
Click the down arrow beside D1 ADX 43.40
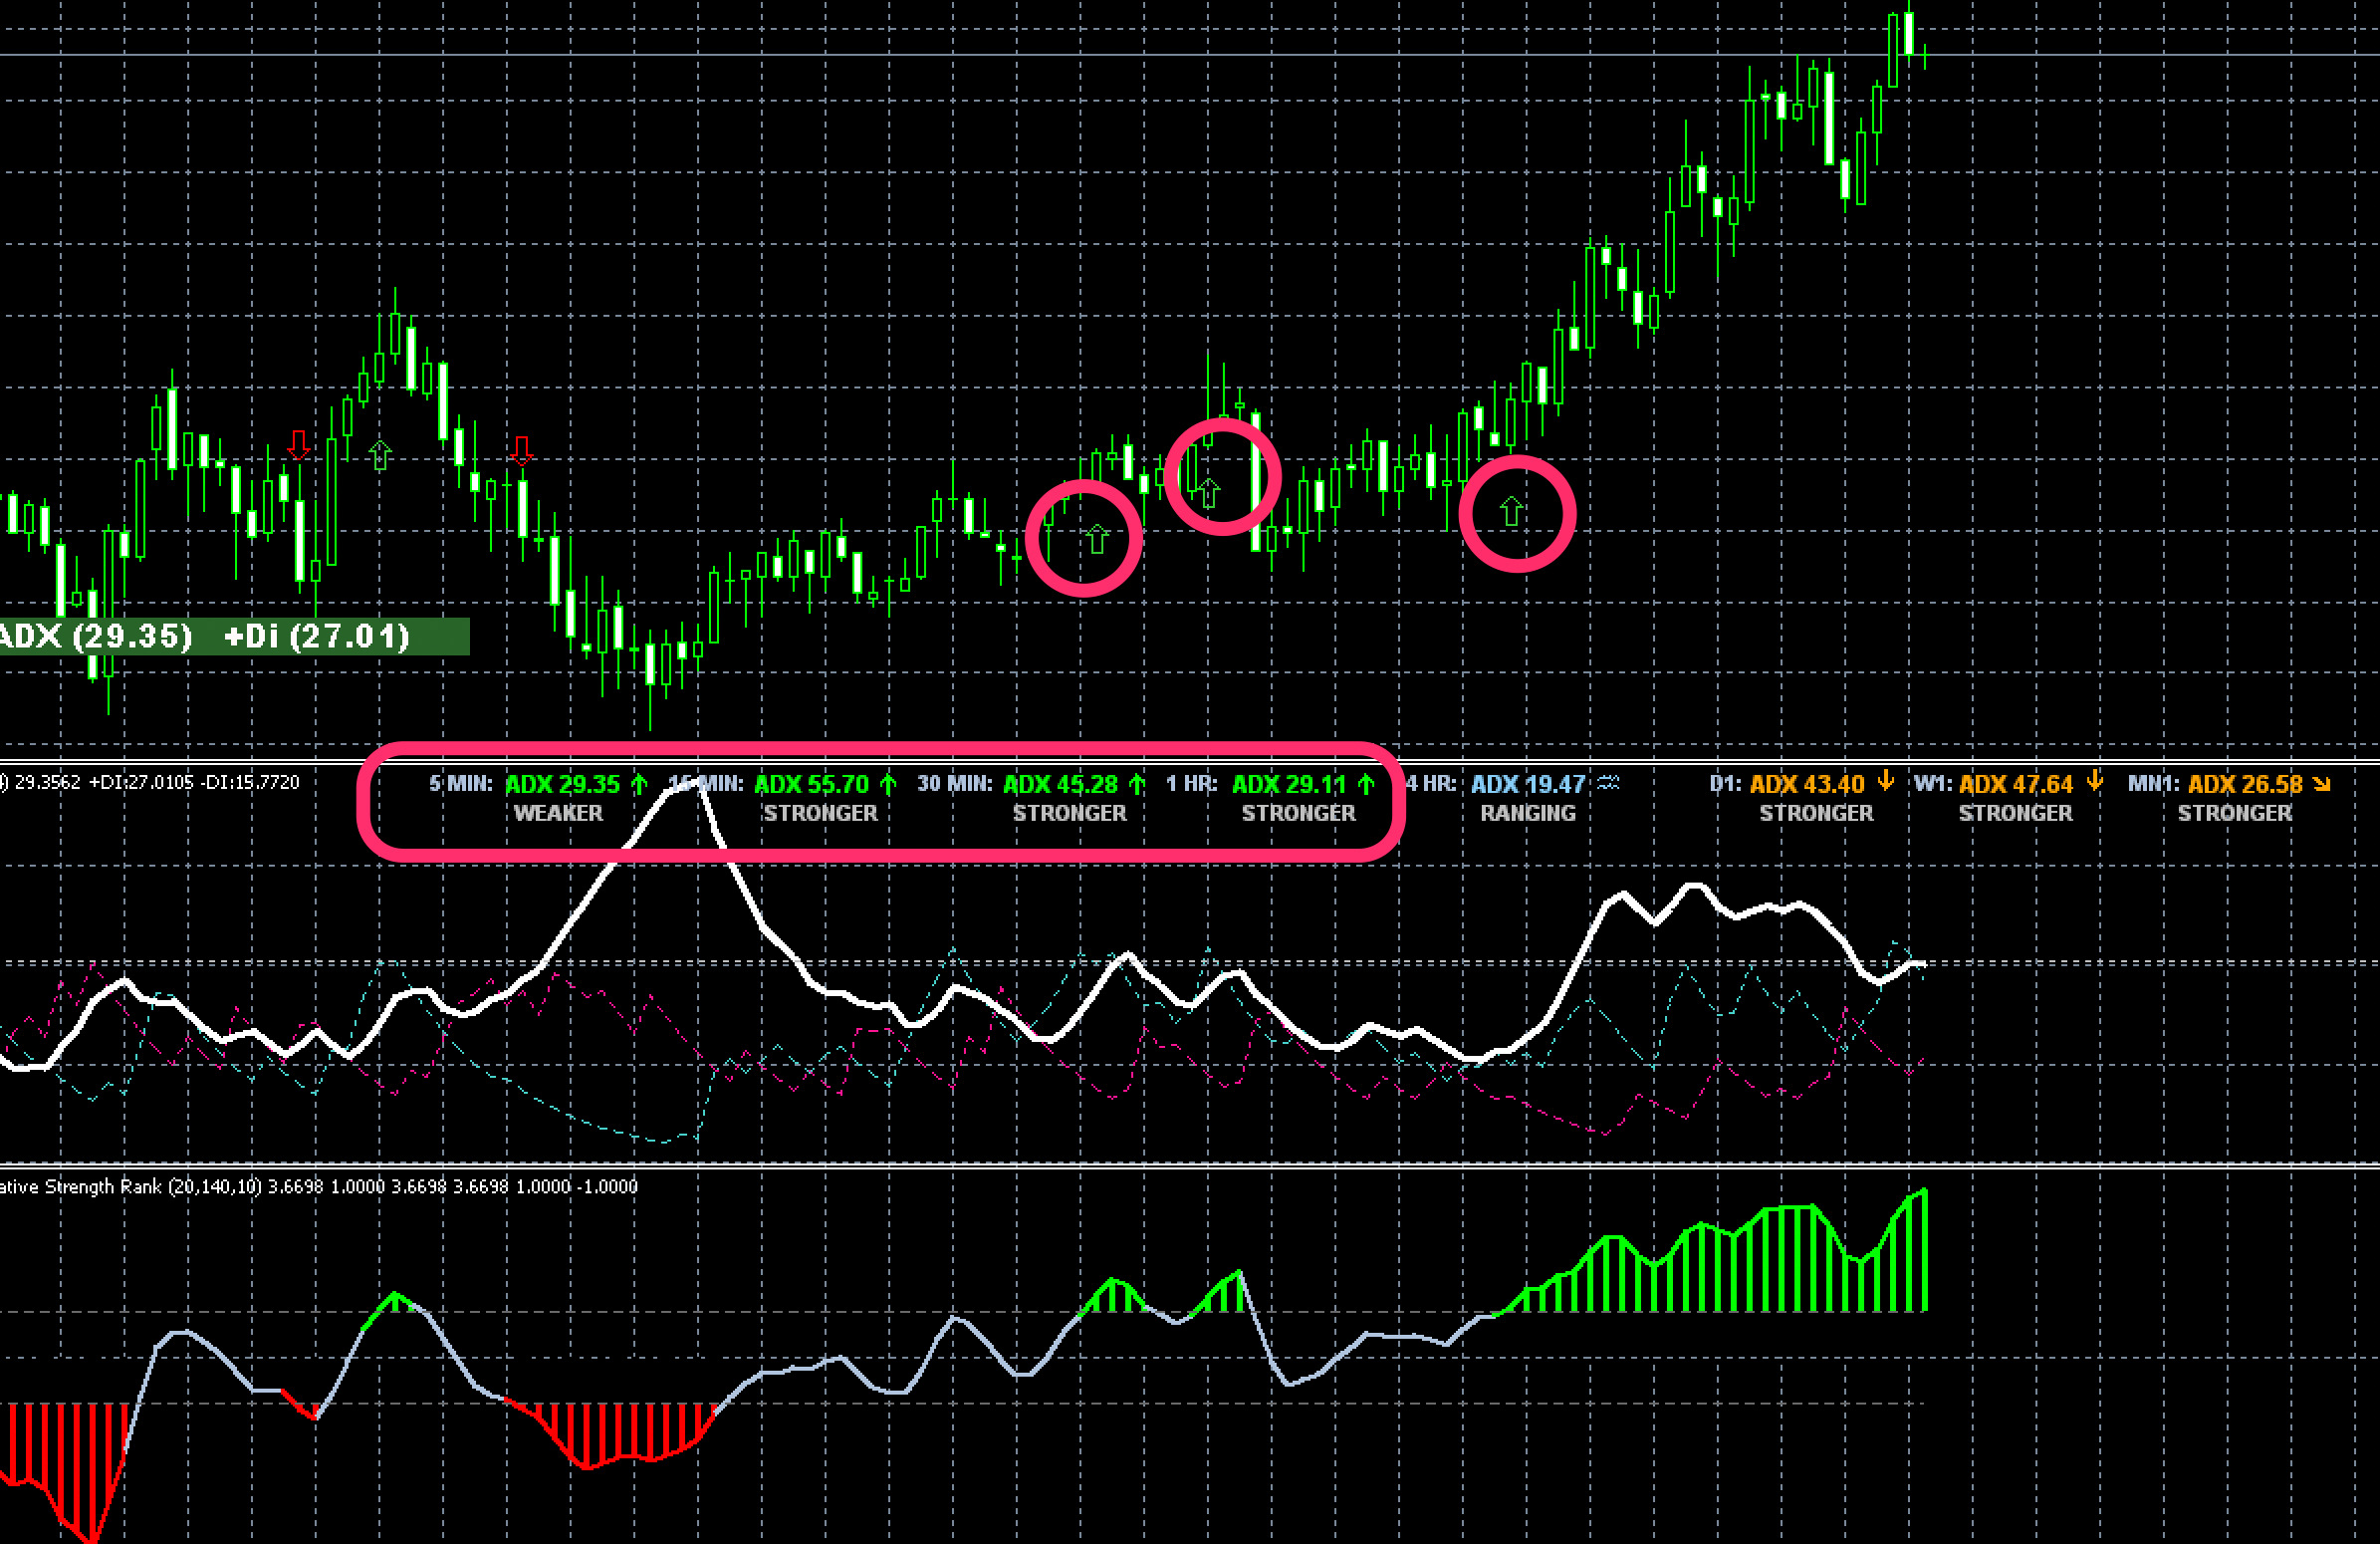click(1886, 781)
